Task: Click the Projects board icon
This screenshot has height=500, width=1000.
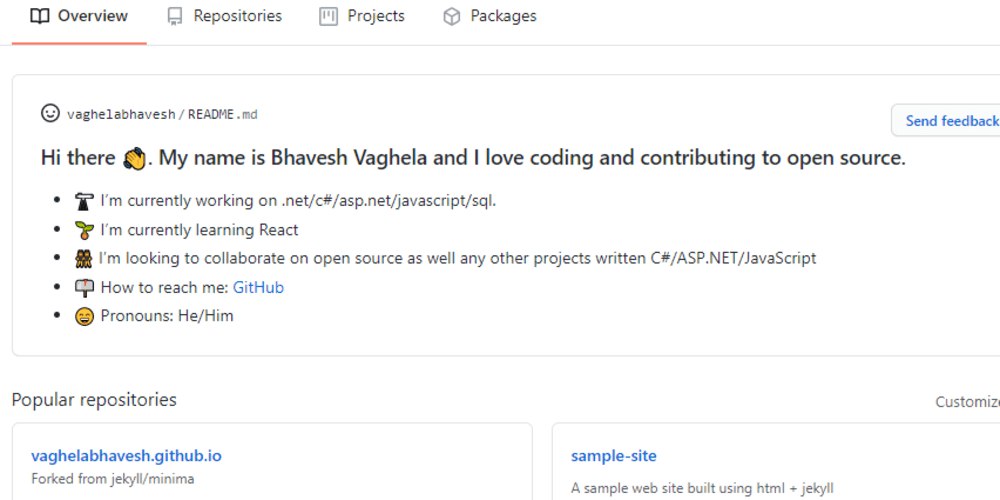Action: pos(328,17)
